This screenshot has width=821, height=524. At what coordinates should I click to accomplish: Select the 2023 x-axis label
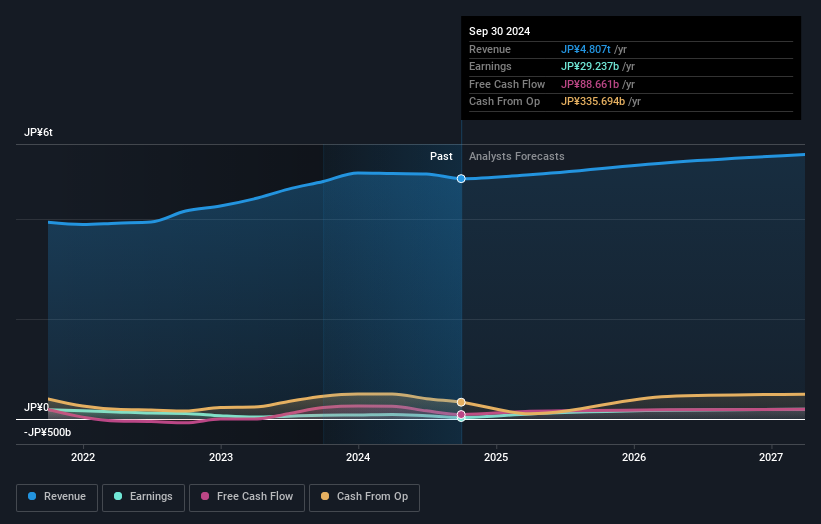click(221, 457)
